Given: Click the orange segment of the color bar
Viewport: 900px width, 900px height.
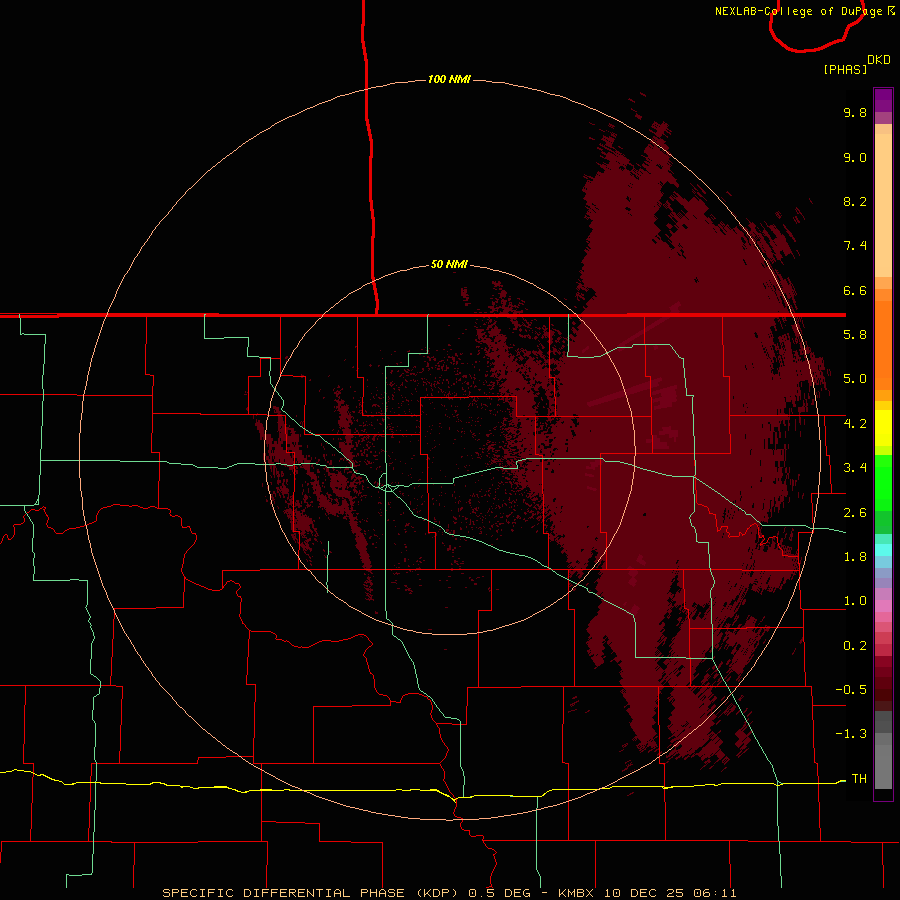Looking at the screenshot, I should (883, 344).
